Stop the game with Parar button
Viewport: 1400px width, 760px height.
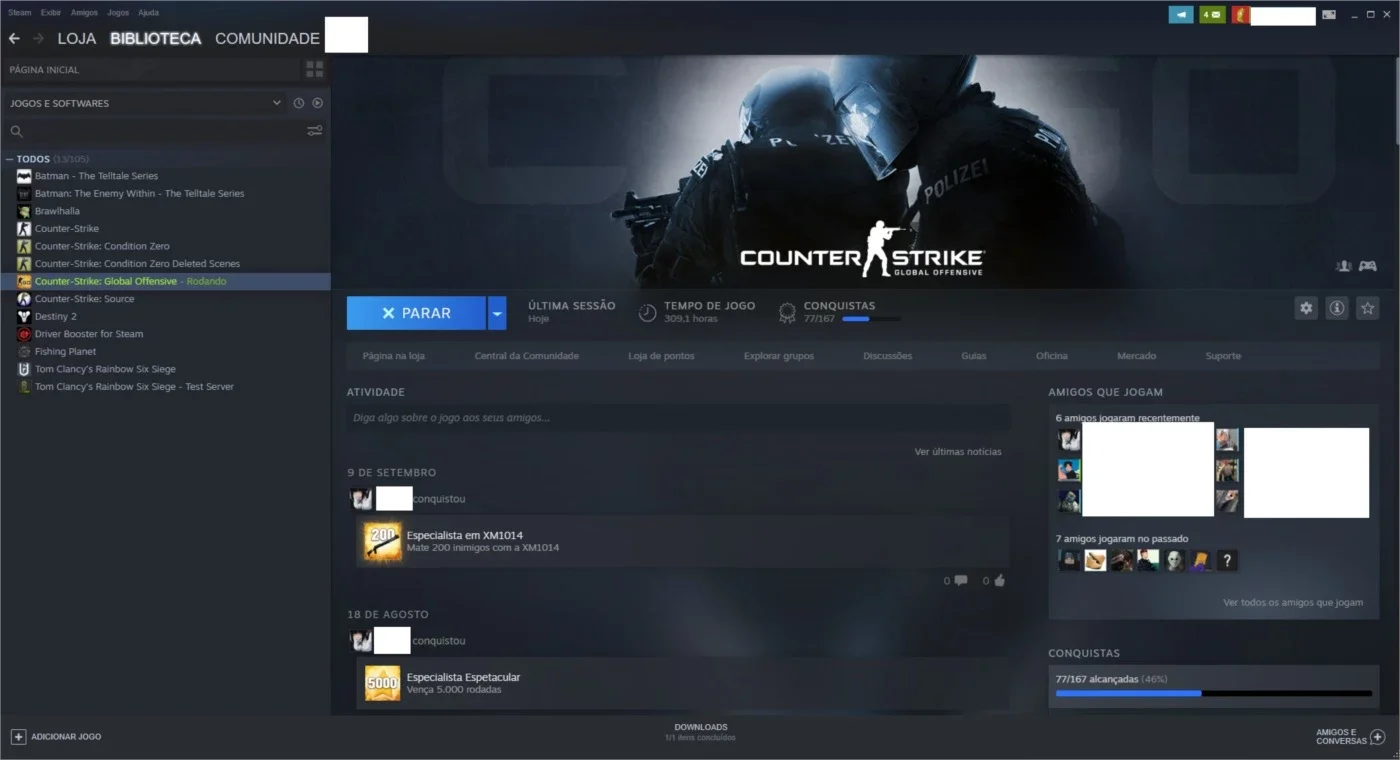point(416,313)
